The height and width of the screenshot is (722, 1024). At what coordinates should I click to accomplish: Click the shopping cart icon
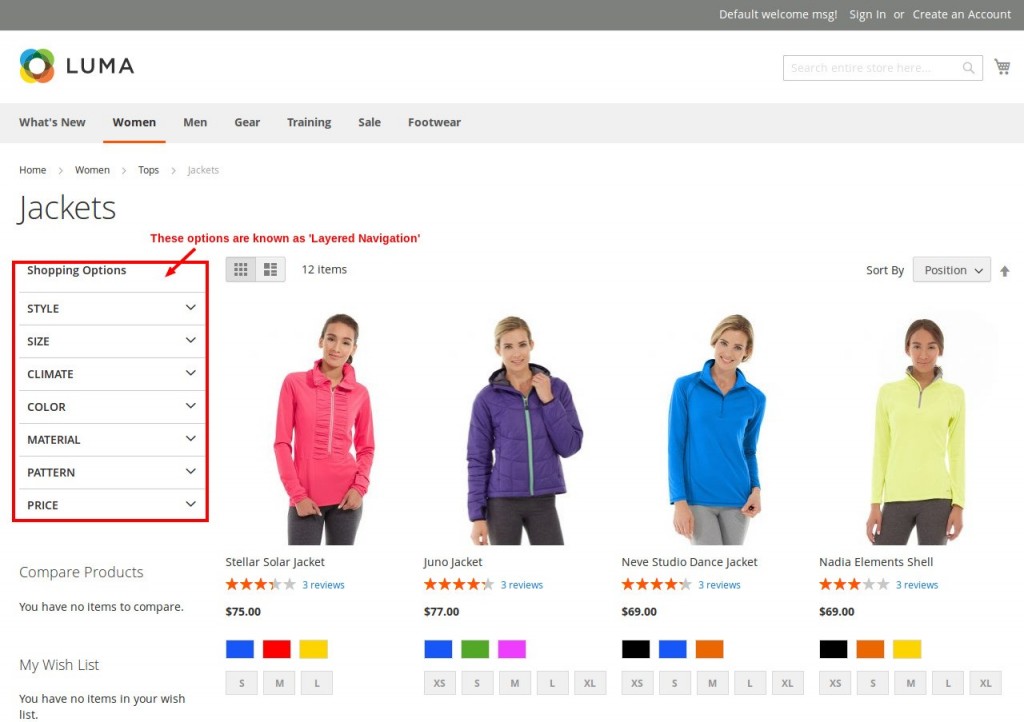[1002, 67]
